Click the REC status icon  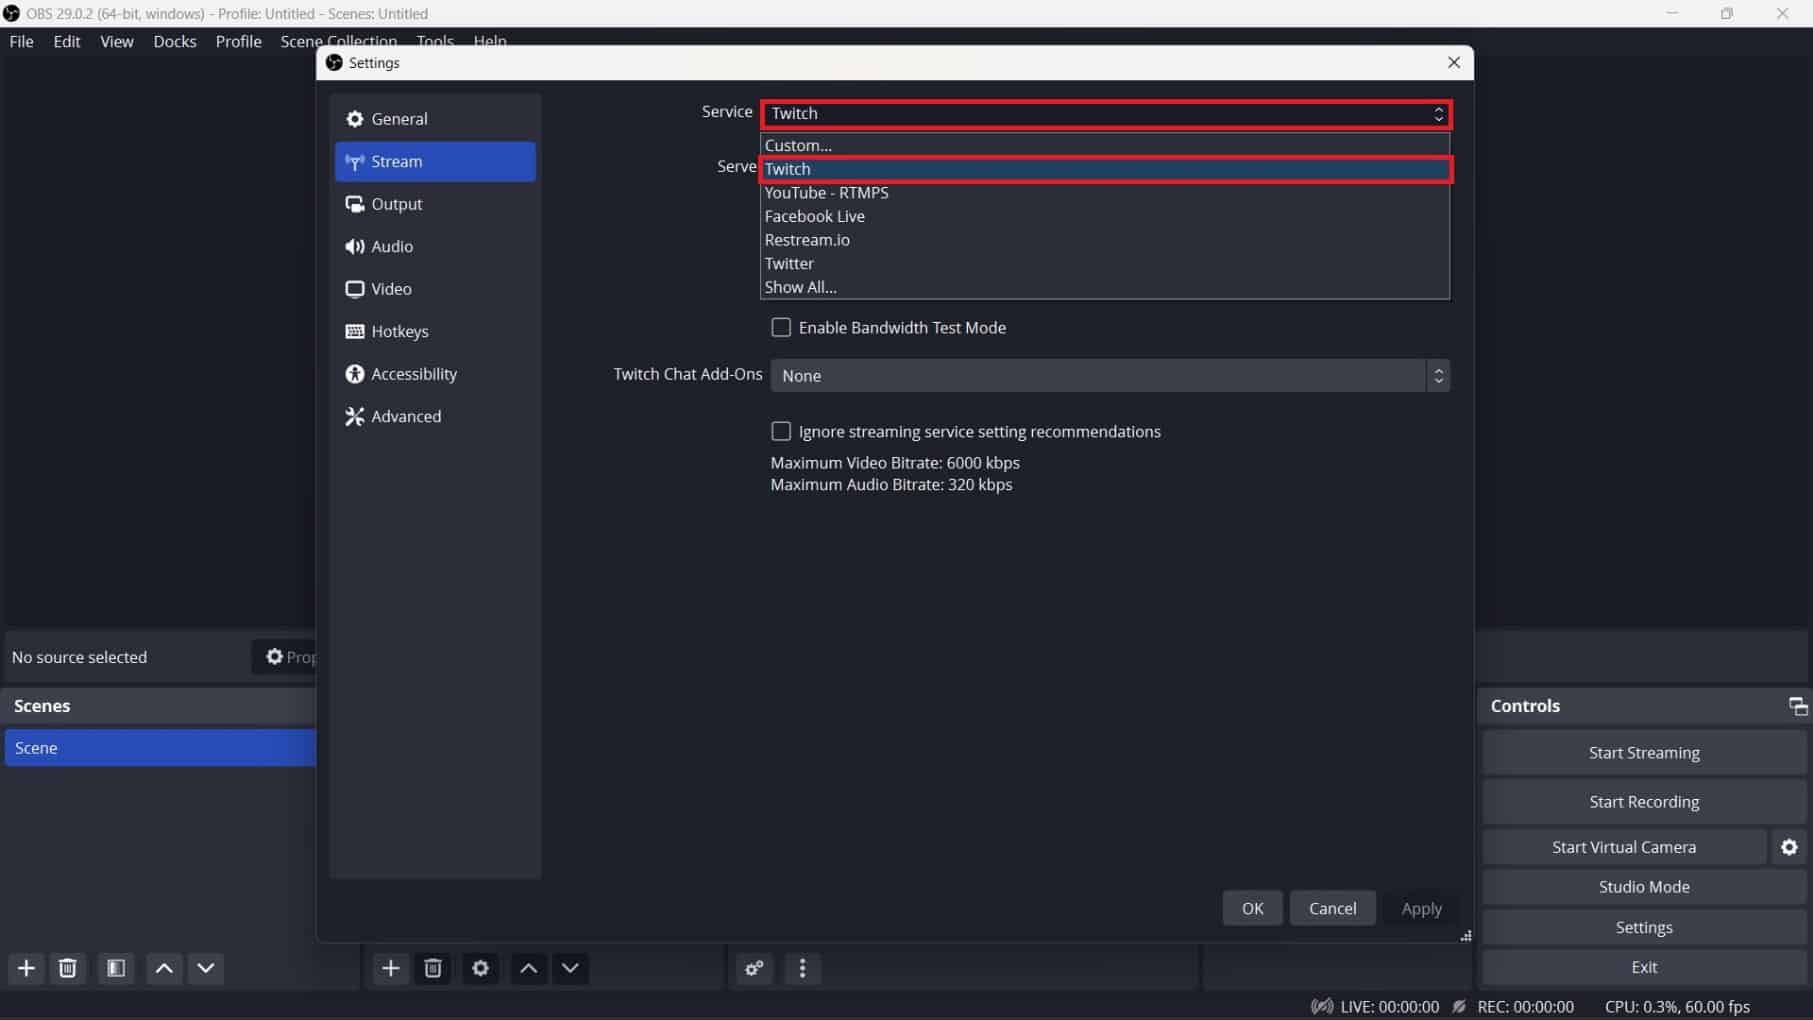(x=1459, y=1006)
